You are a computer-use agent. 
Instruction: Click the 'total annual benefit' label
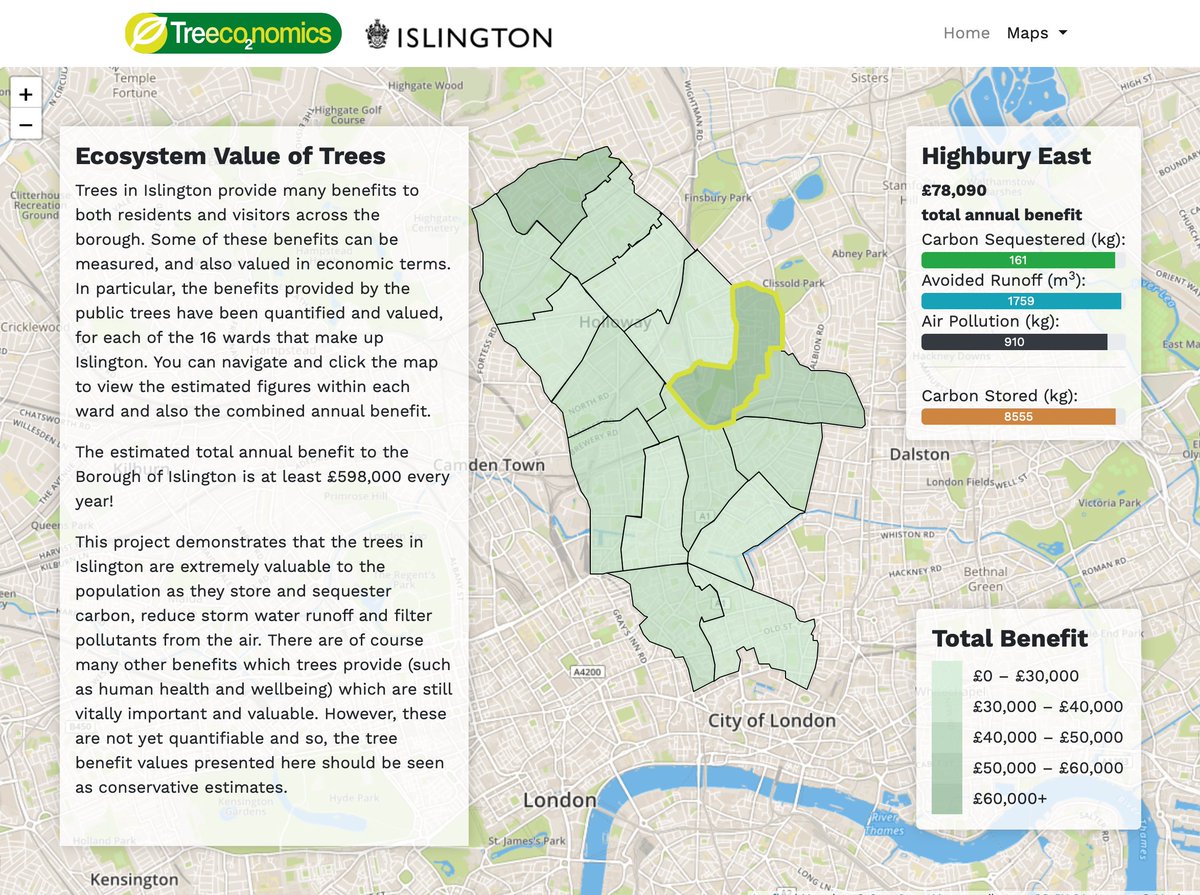click(x=1001, y=215)
